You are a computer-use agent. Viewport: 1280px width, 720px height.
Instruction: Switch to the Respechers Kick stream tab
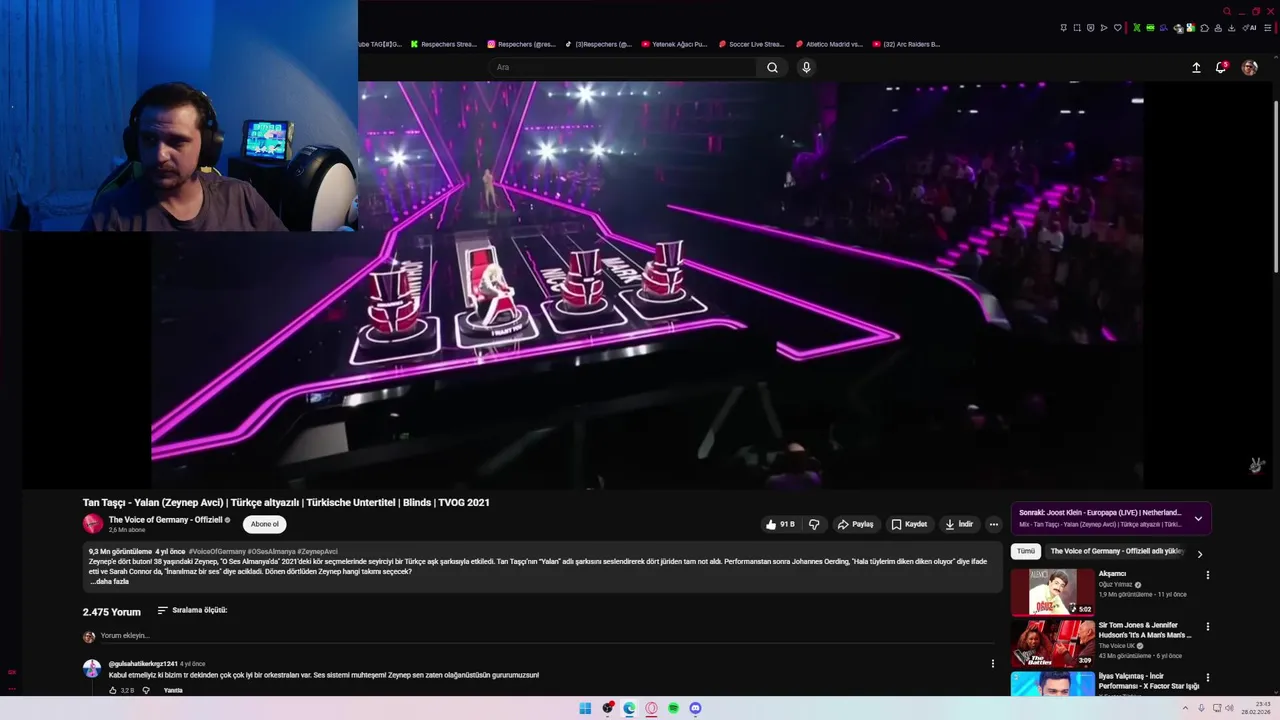click(444, 44)
